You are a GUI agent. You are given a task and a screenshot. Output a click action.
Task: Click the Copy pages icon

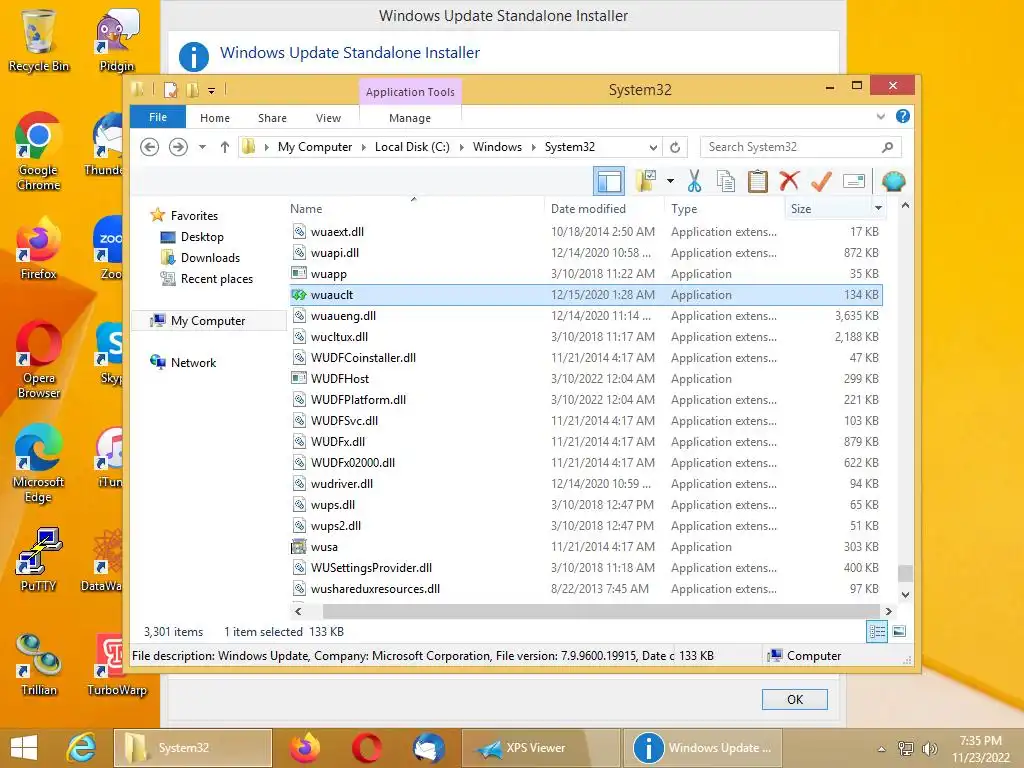[x=726, y=181]
